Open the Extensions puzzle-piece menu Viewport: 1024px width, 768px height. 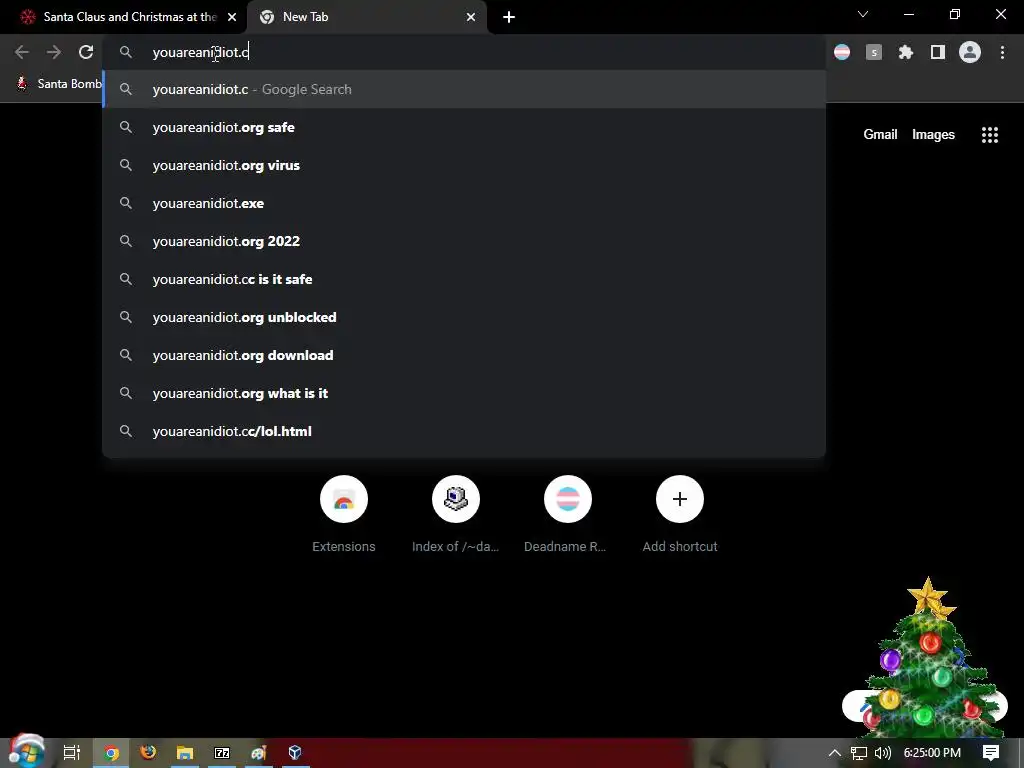pos(906,52)
